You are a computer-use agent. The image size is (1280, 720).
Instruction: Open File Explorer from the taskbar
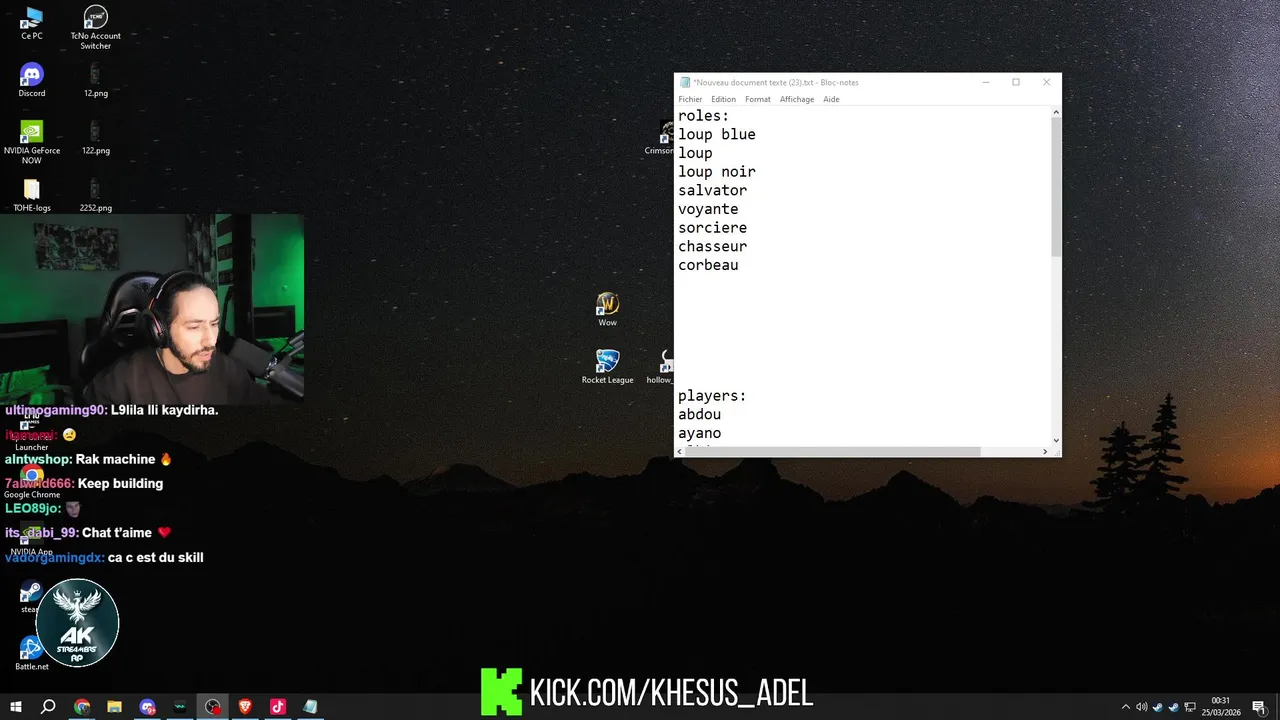click(x=114, y=707)
